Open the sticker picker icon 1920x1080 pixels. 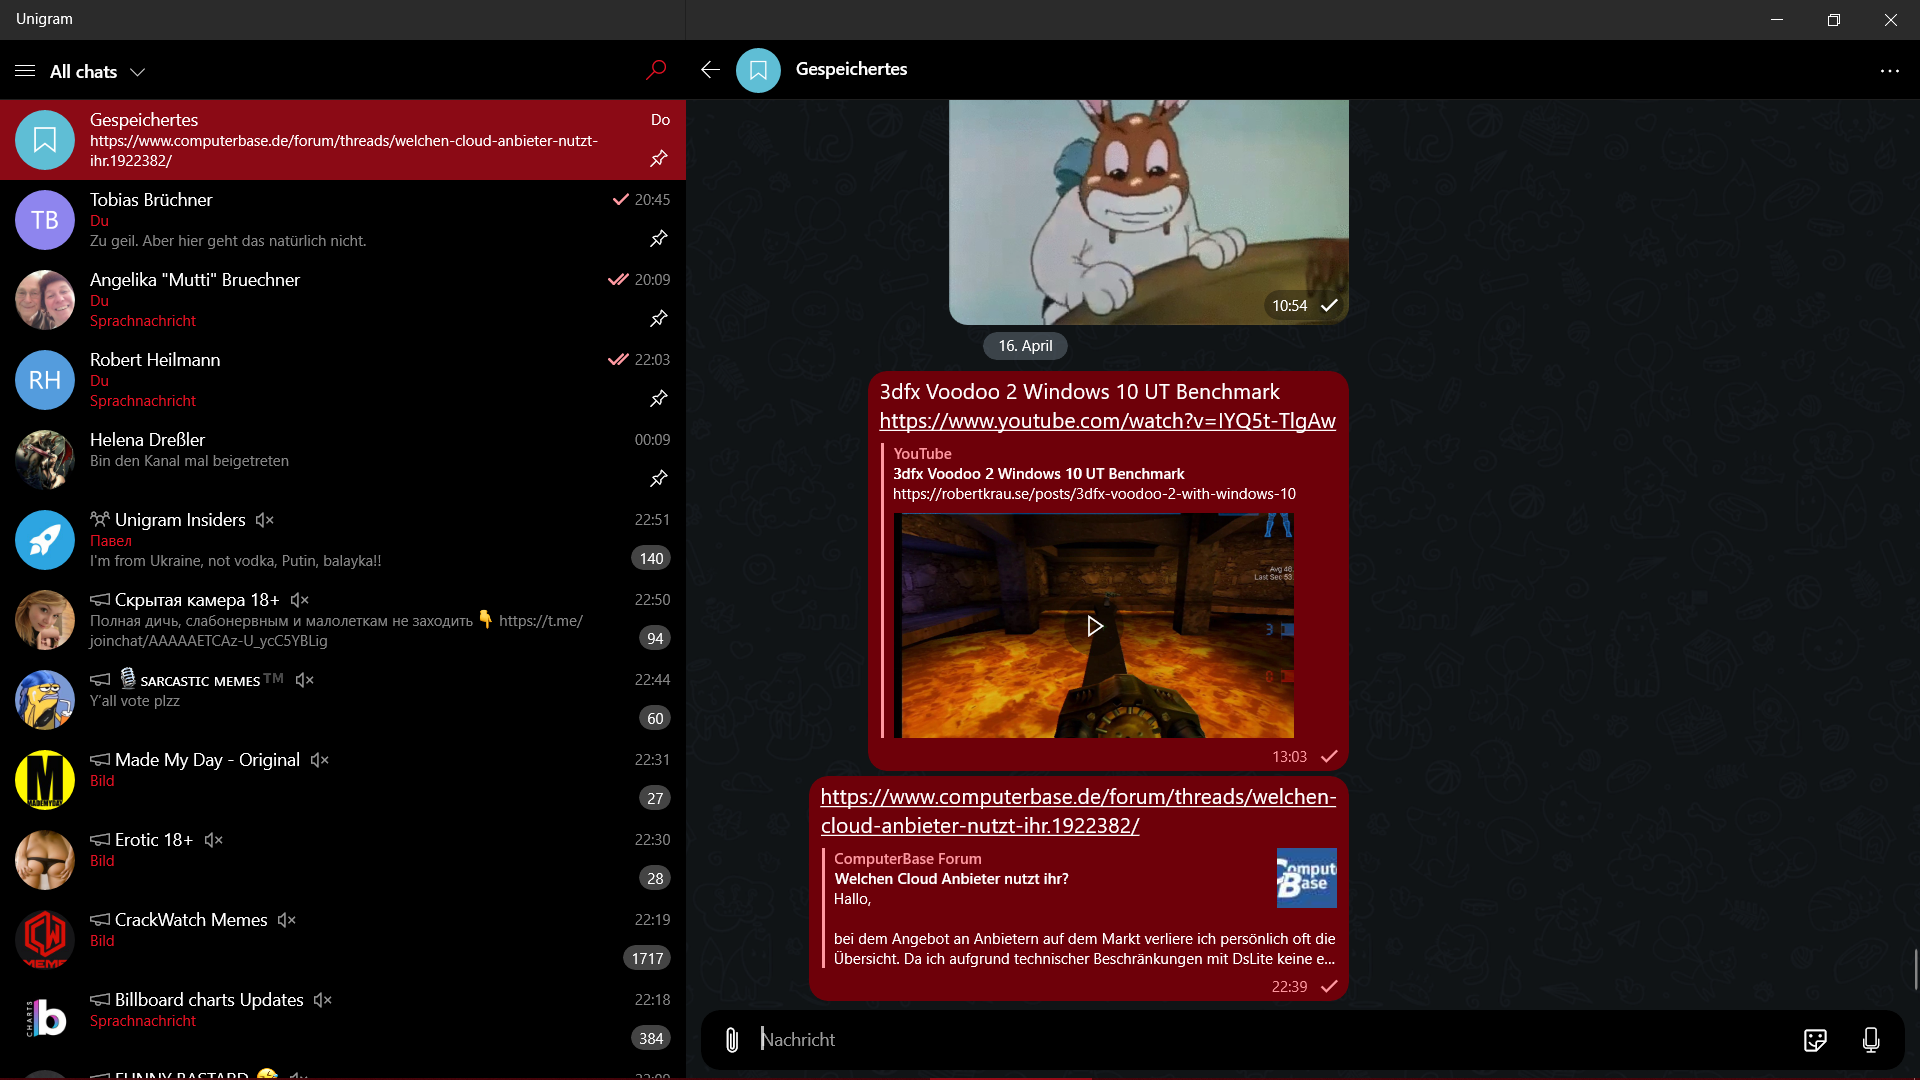[1815, 1040]
